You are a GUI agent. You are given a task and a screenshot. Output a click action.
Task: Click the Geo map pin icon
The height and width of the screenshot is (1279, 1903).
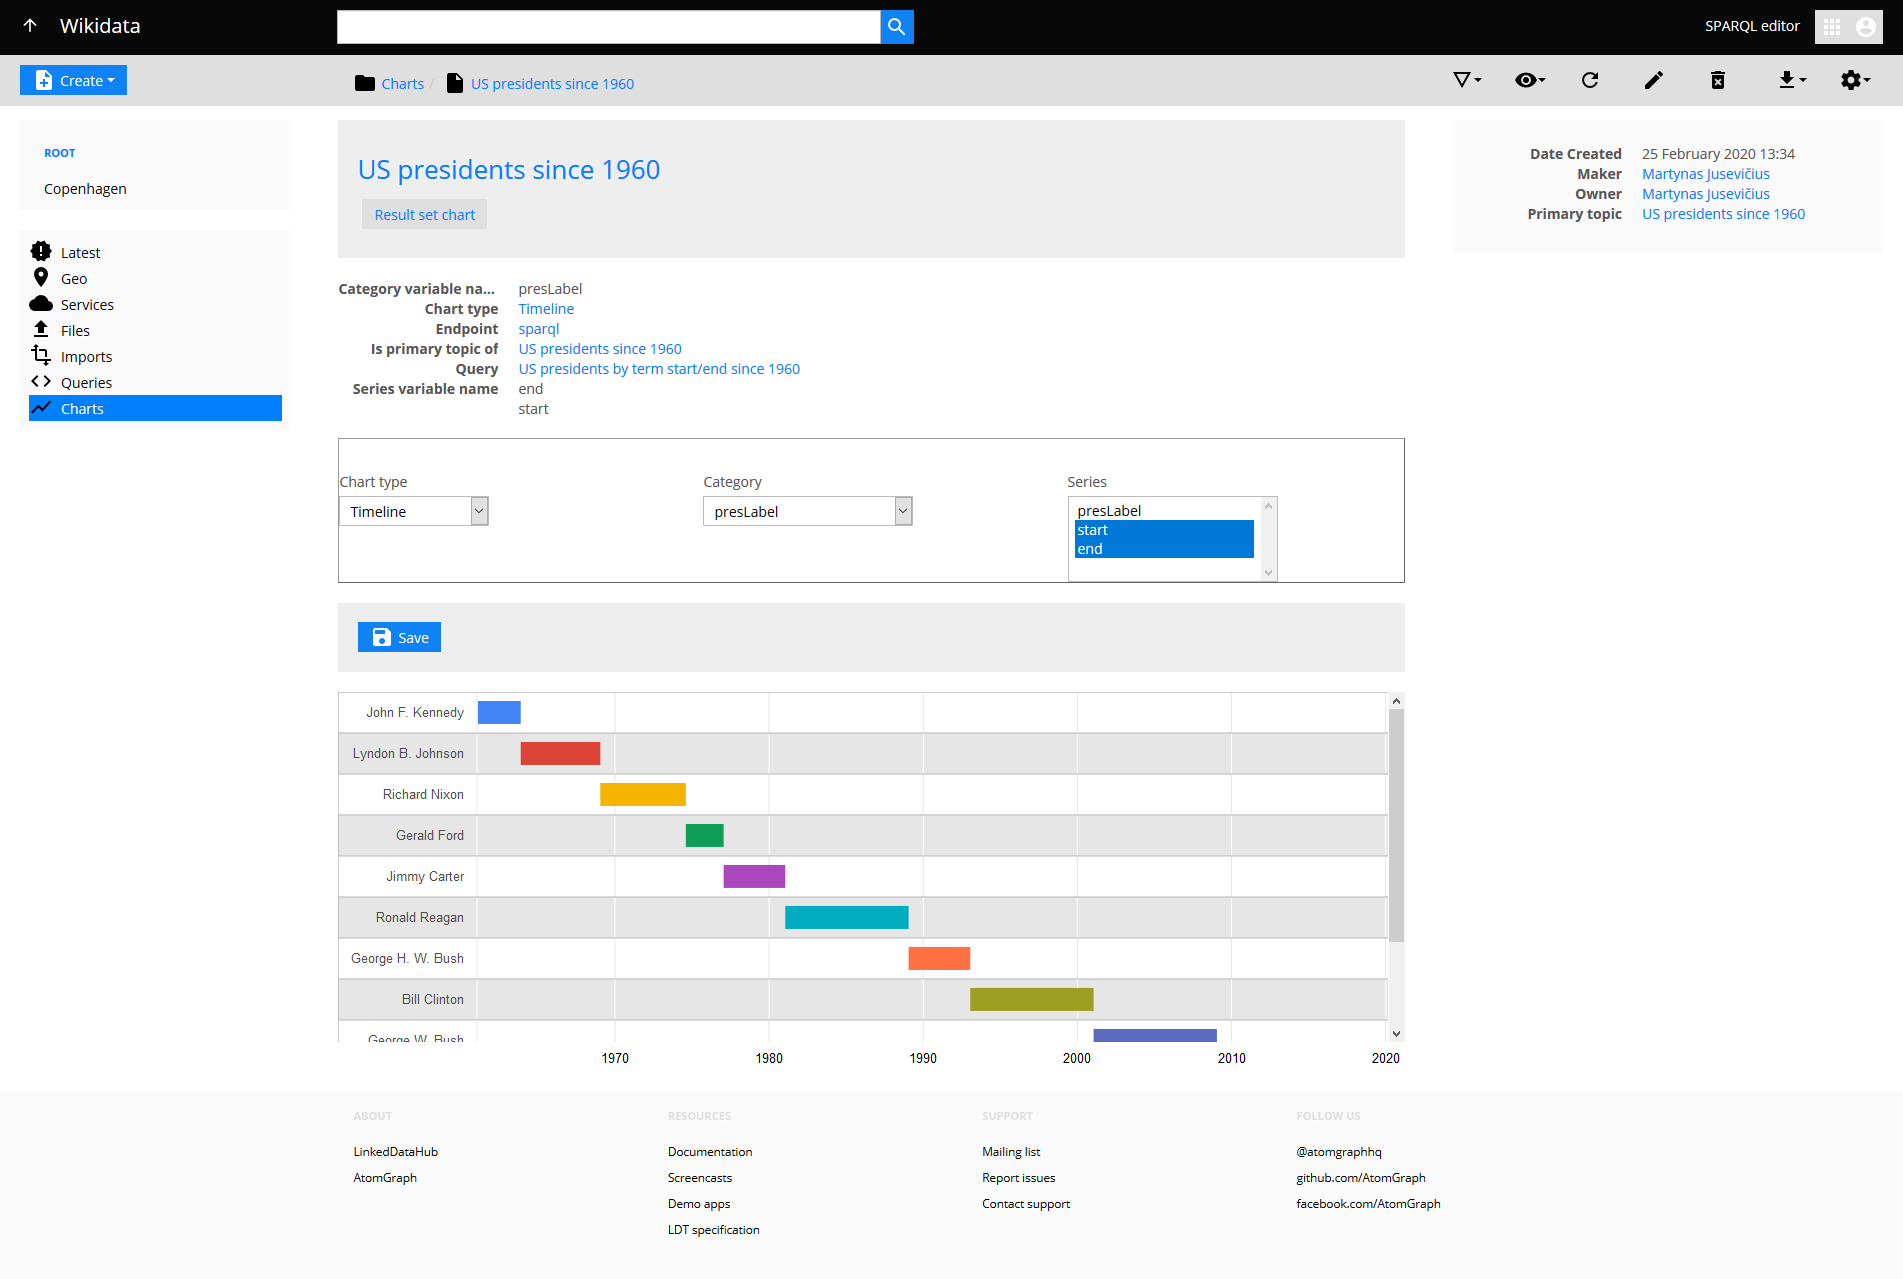[x=41, y=277]
